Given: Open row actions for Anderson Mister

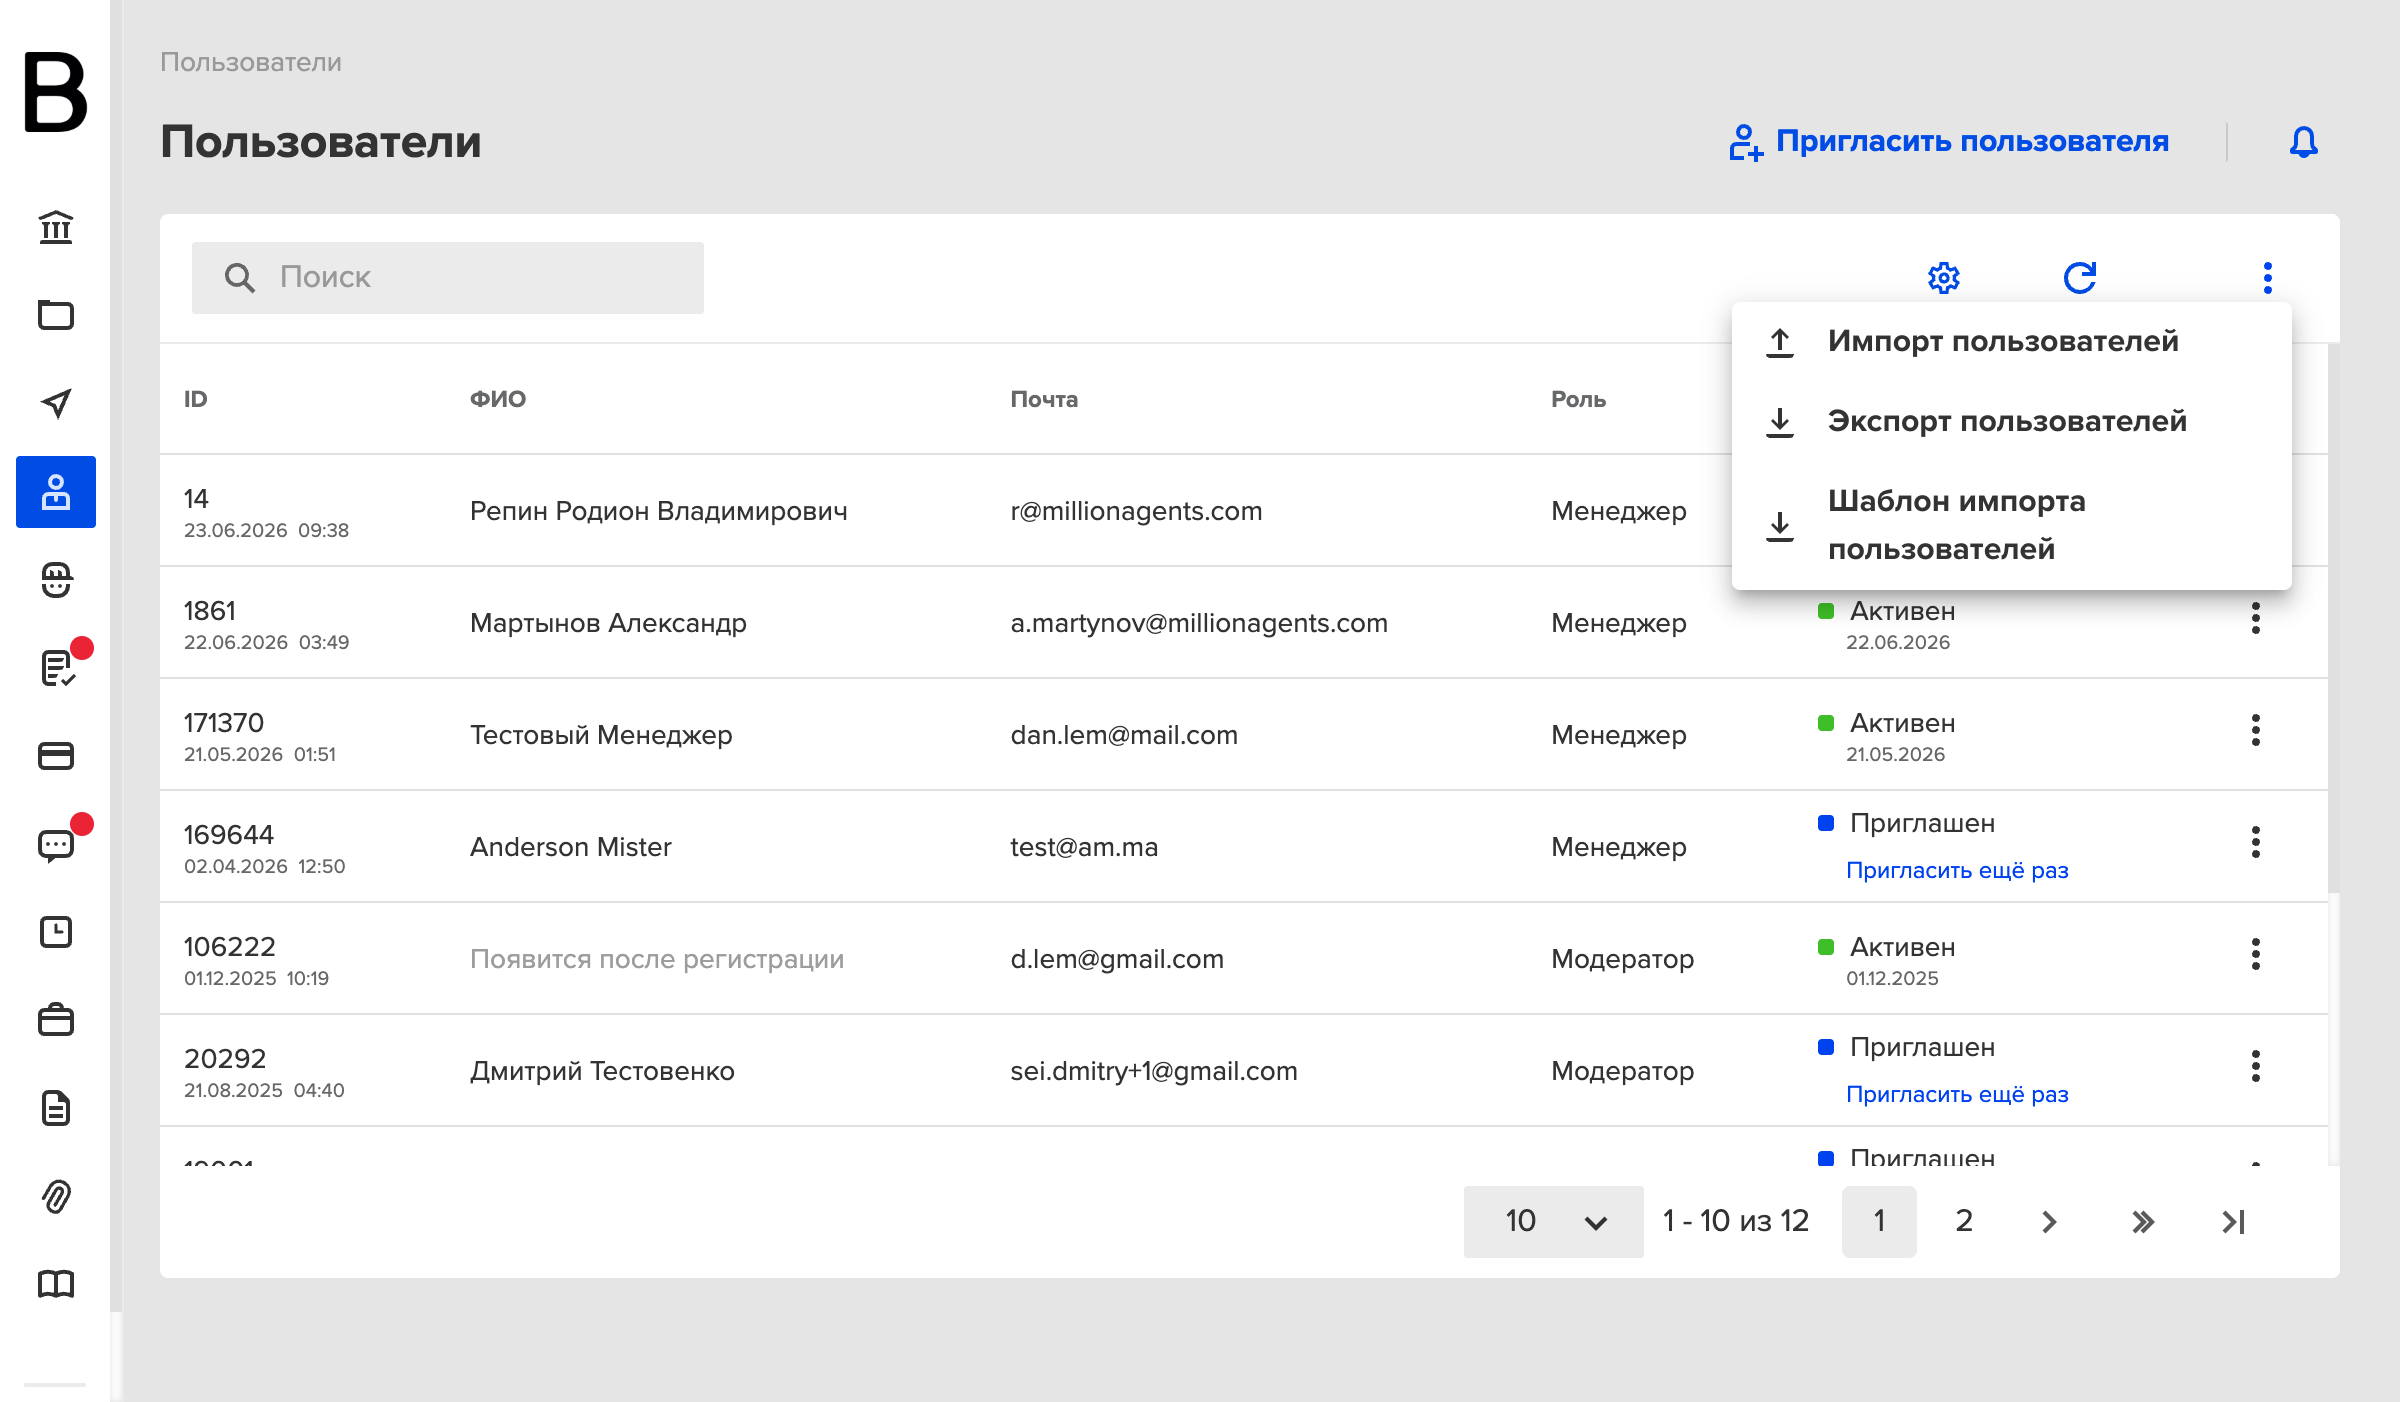Looking at the screenshot, I should click(2256, 843).
